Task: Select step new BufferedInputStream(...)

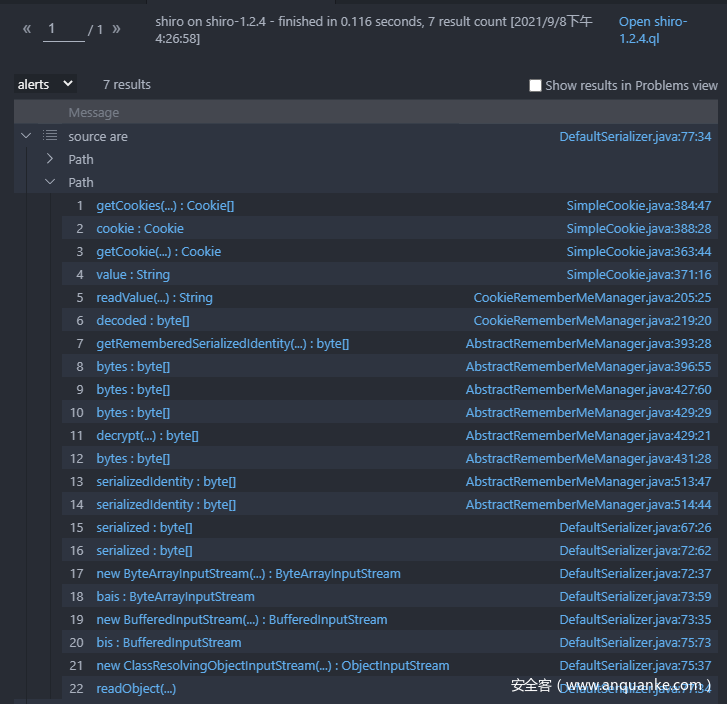Action: (242, 620)
